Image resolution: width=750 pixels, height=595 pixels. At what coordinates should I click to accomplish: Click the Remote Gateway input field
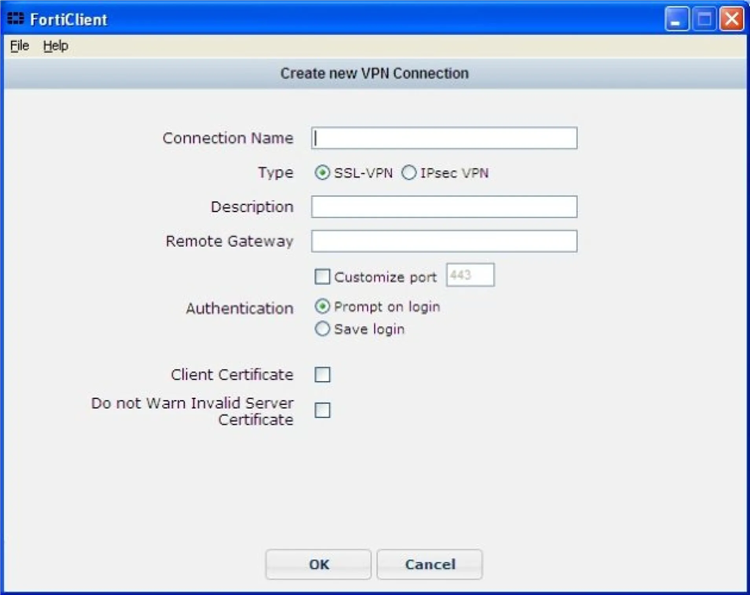[444, 241]
